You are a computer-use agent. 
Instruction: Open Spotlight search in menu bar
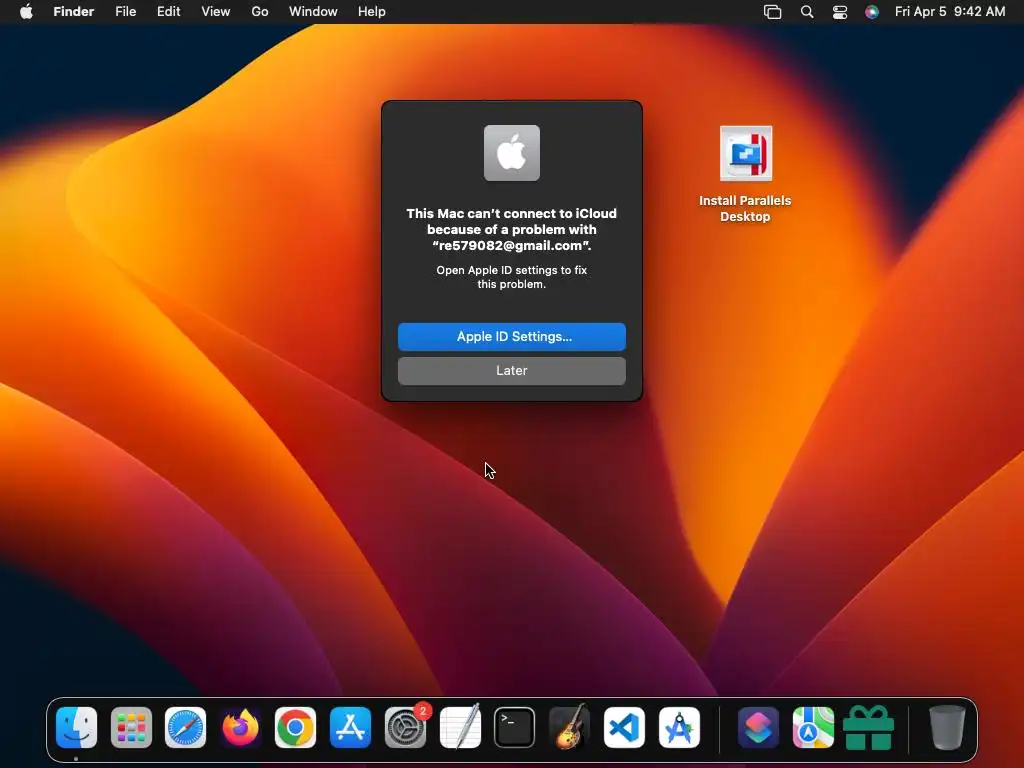click(x=807, y=12)
